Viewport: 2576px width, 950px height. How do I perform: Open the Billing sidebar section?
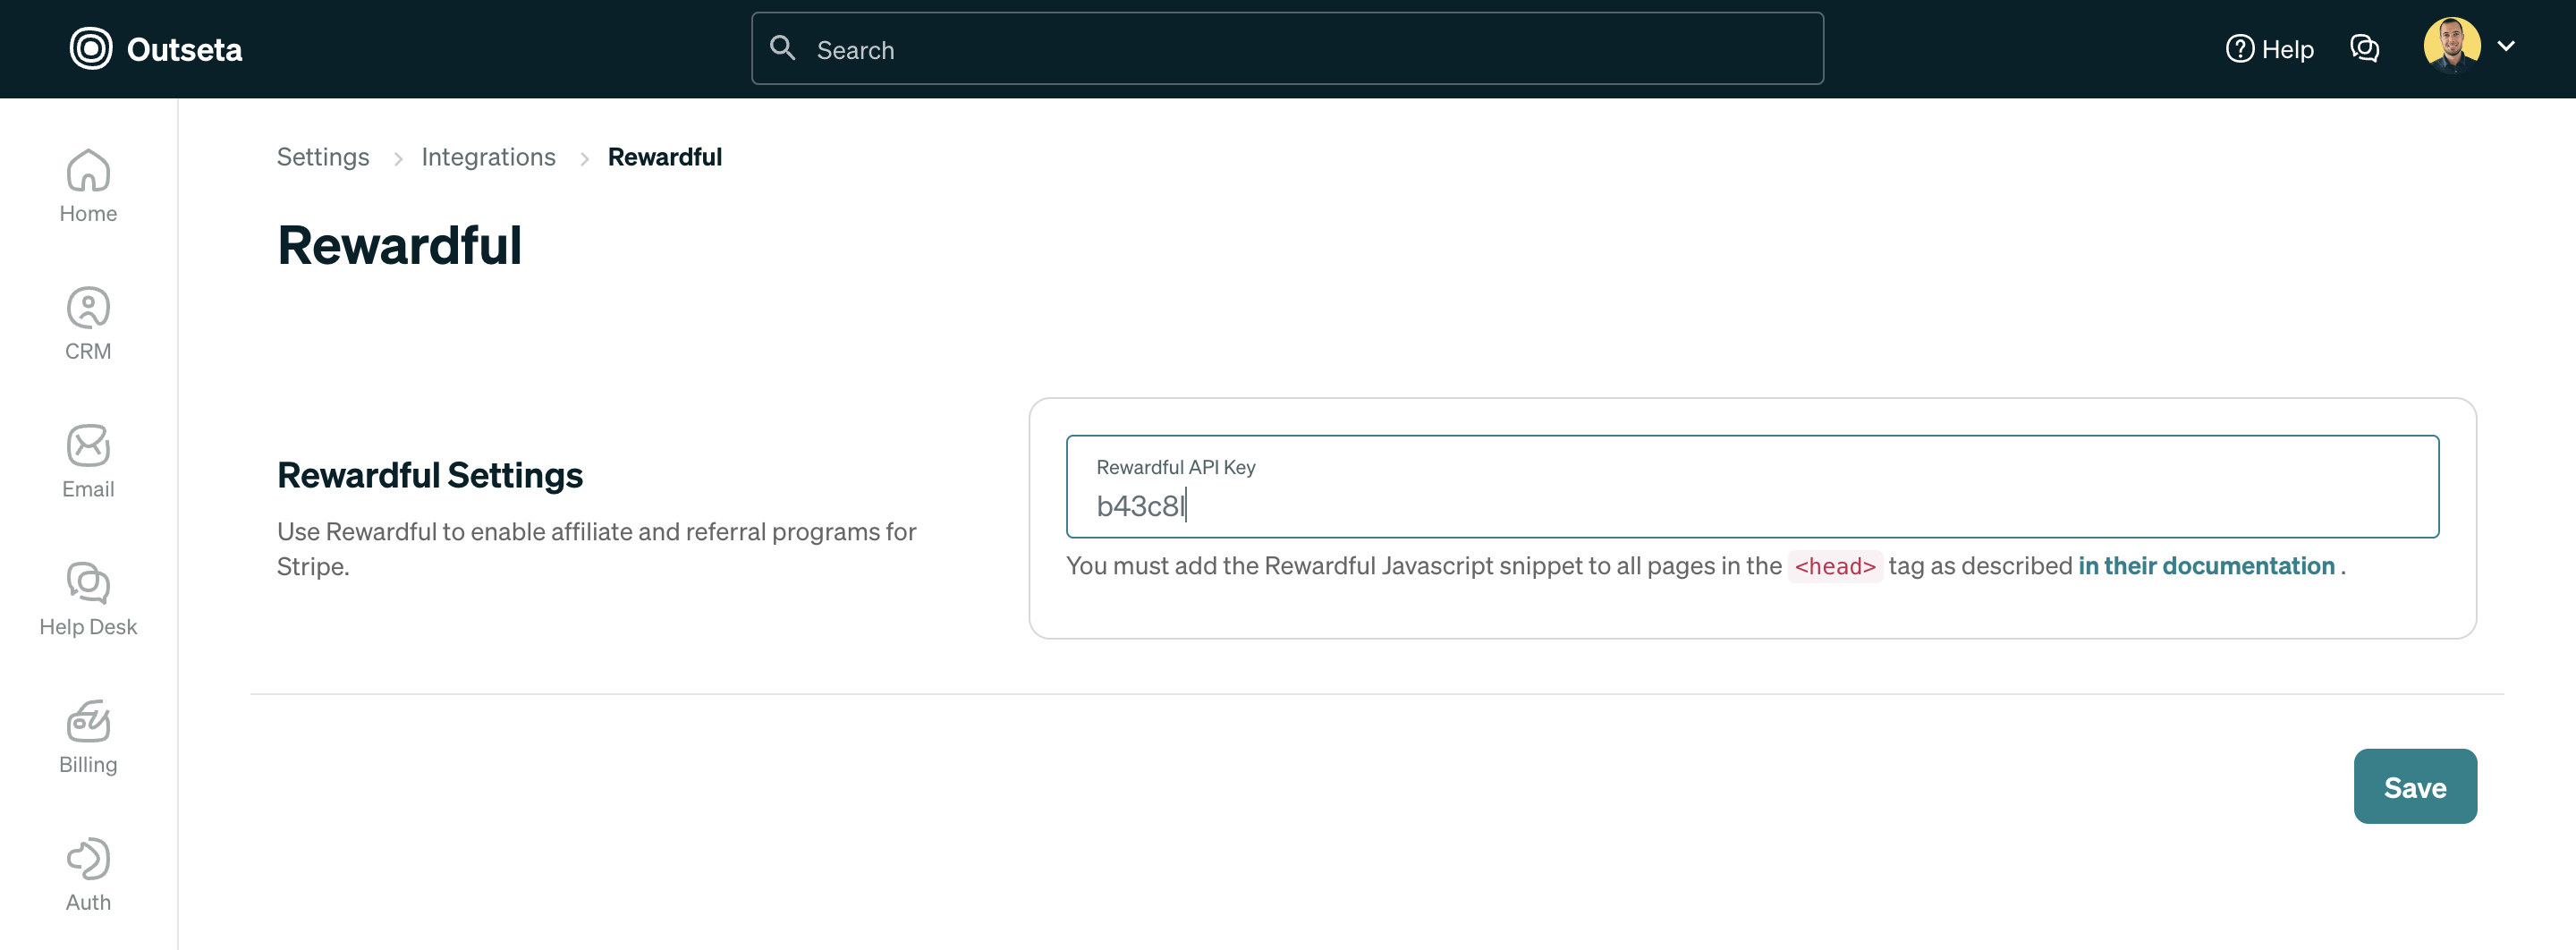click(x=88, y=737)
